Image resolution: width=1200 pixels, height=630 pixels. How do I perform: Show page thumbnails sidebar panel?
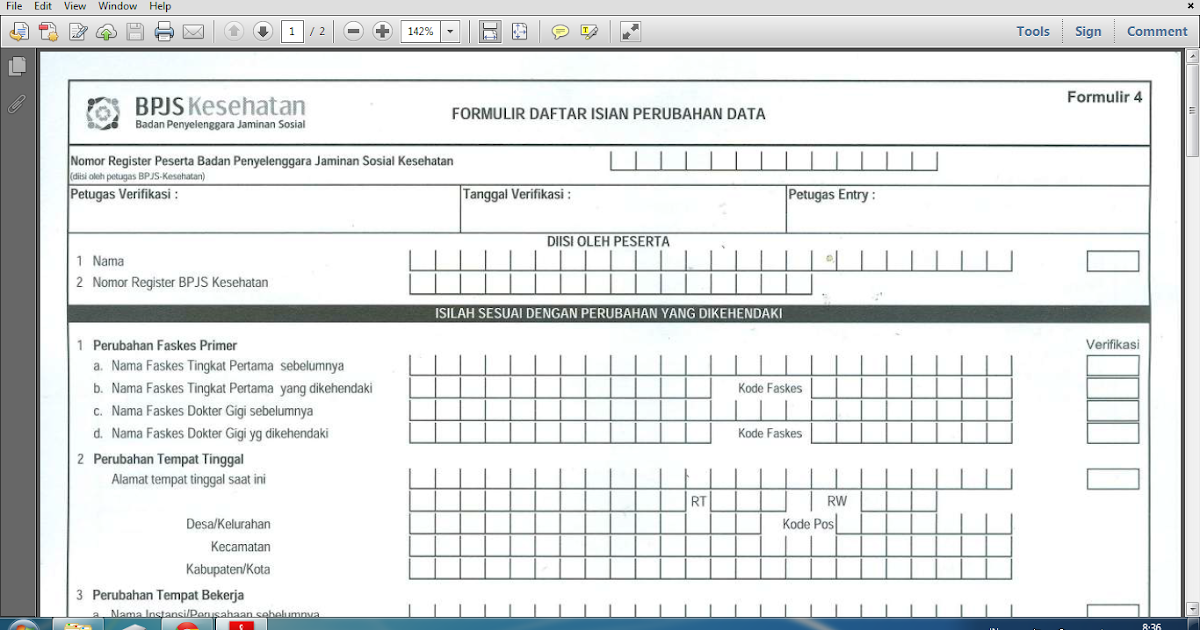[x=17, y=67]
